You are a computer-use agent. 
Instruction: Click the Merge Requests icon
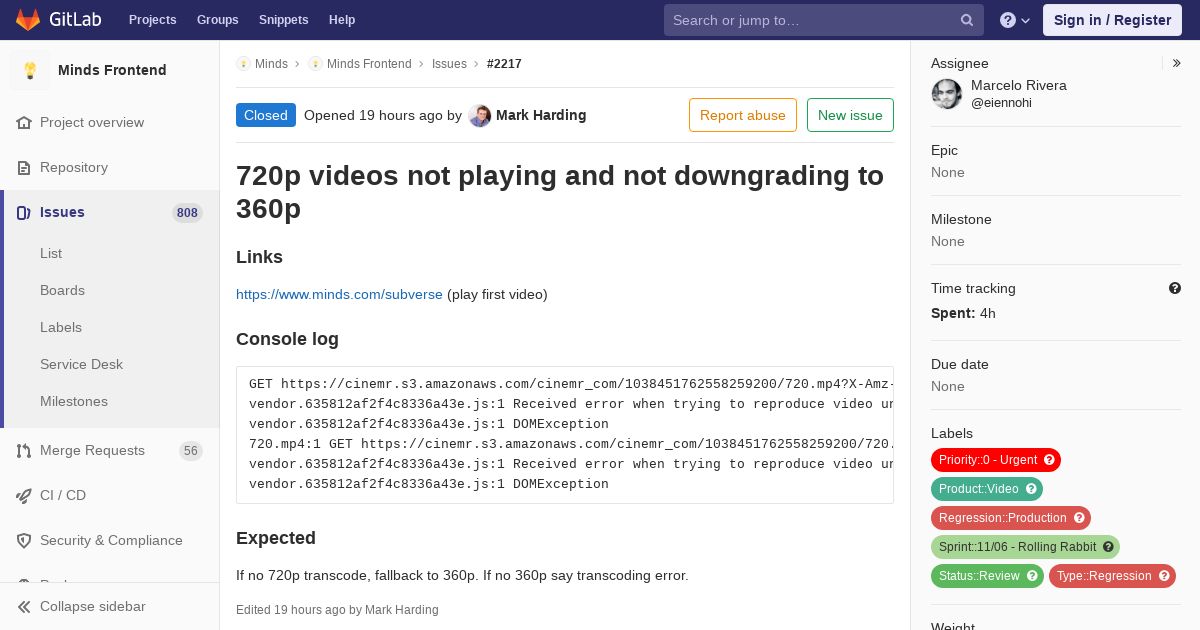click(x=24, y=450)
